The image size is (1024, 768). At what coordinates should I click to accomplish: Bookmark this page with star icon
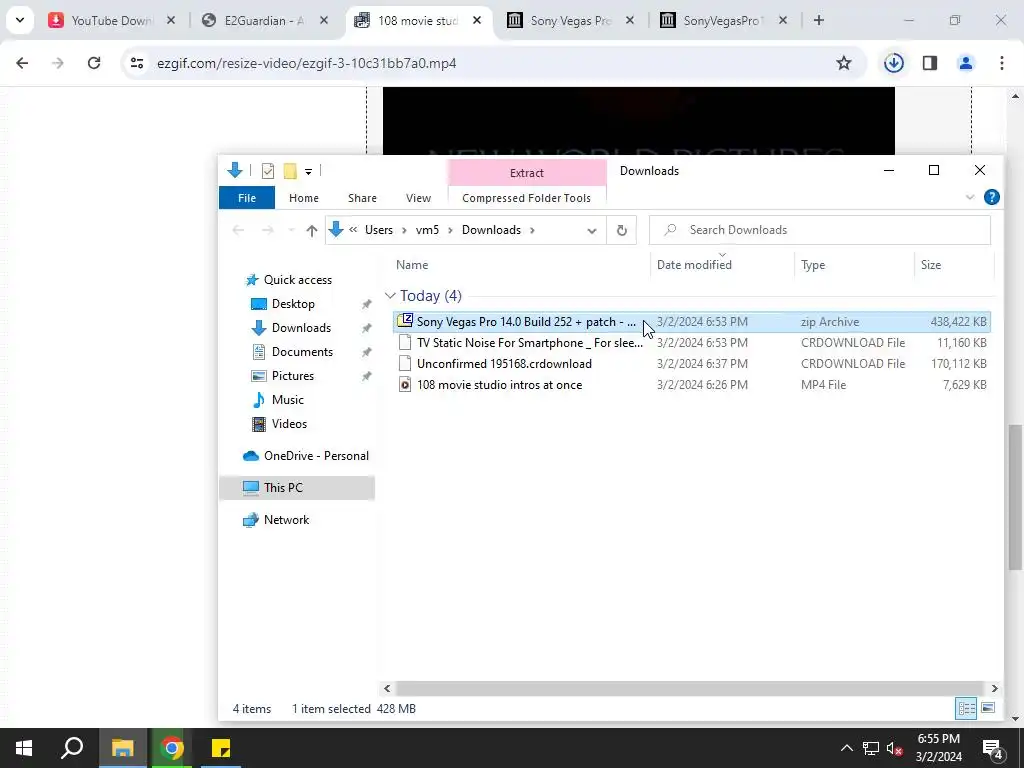coord(844,63)
